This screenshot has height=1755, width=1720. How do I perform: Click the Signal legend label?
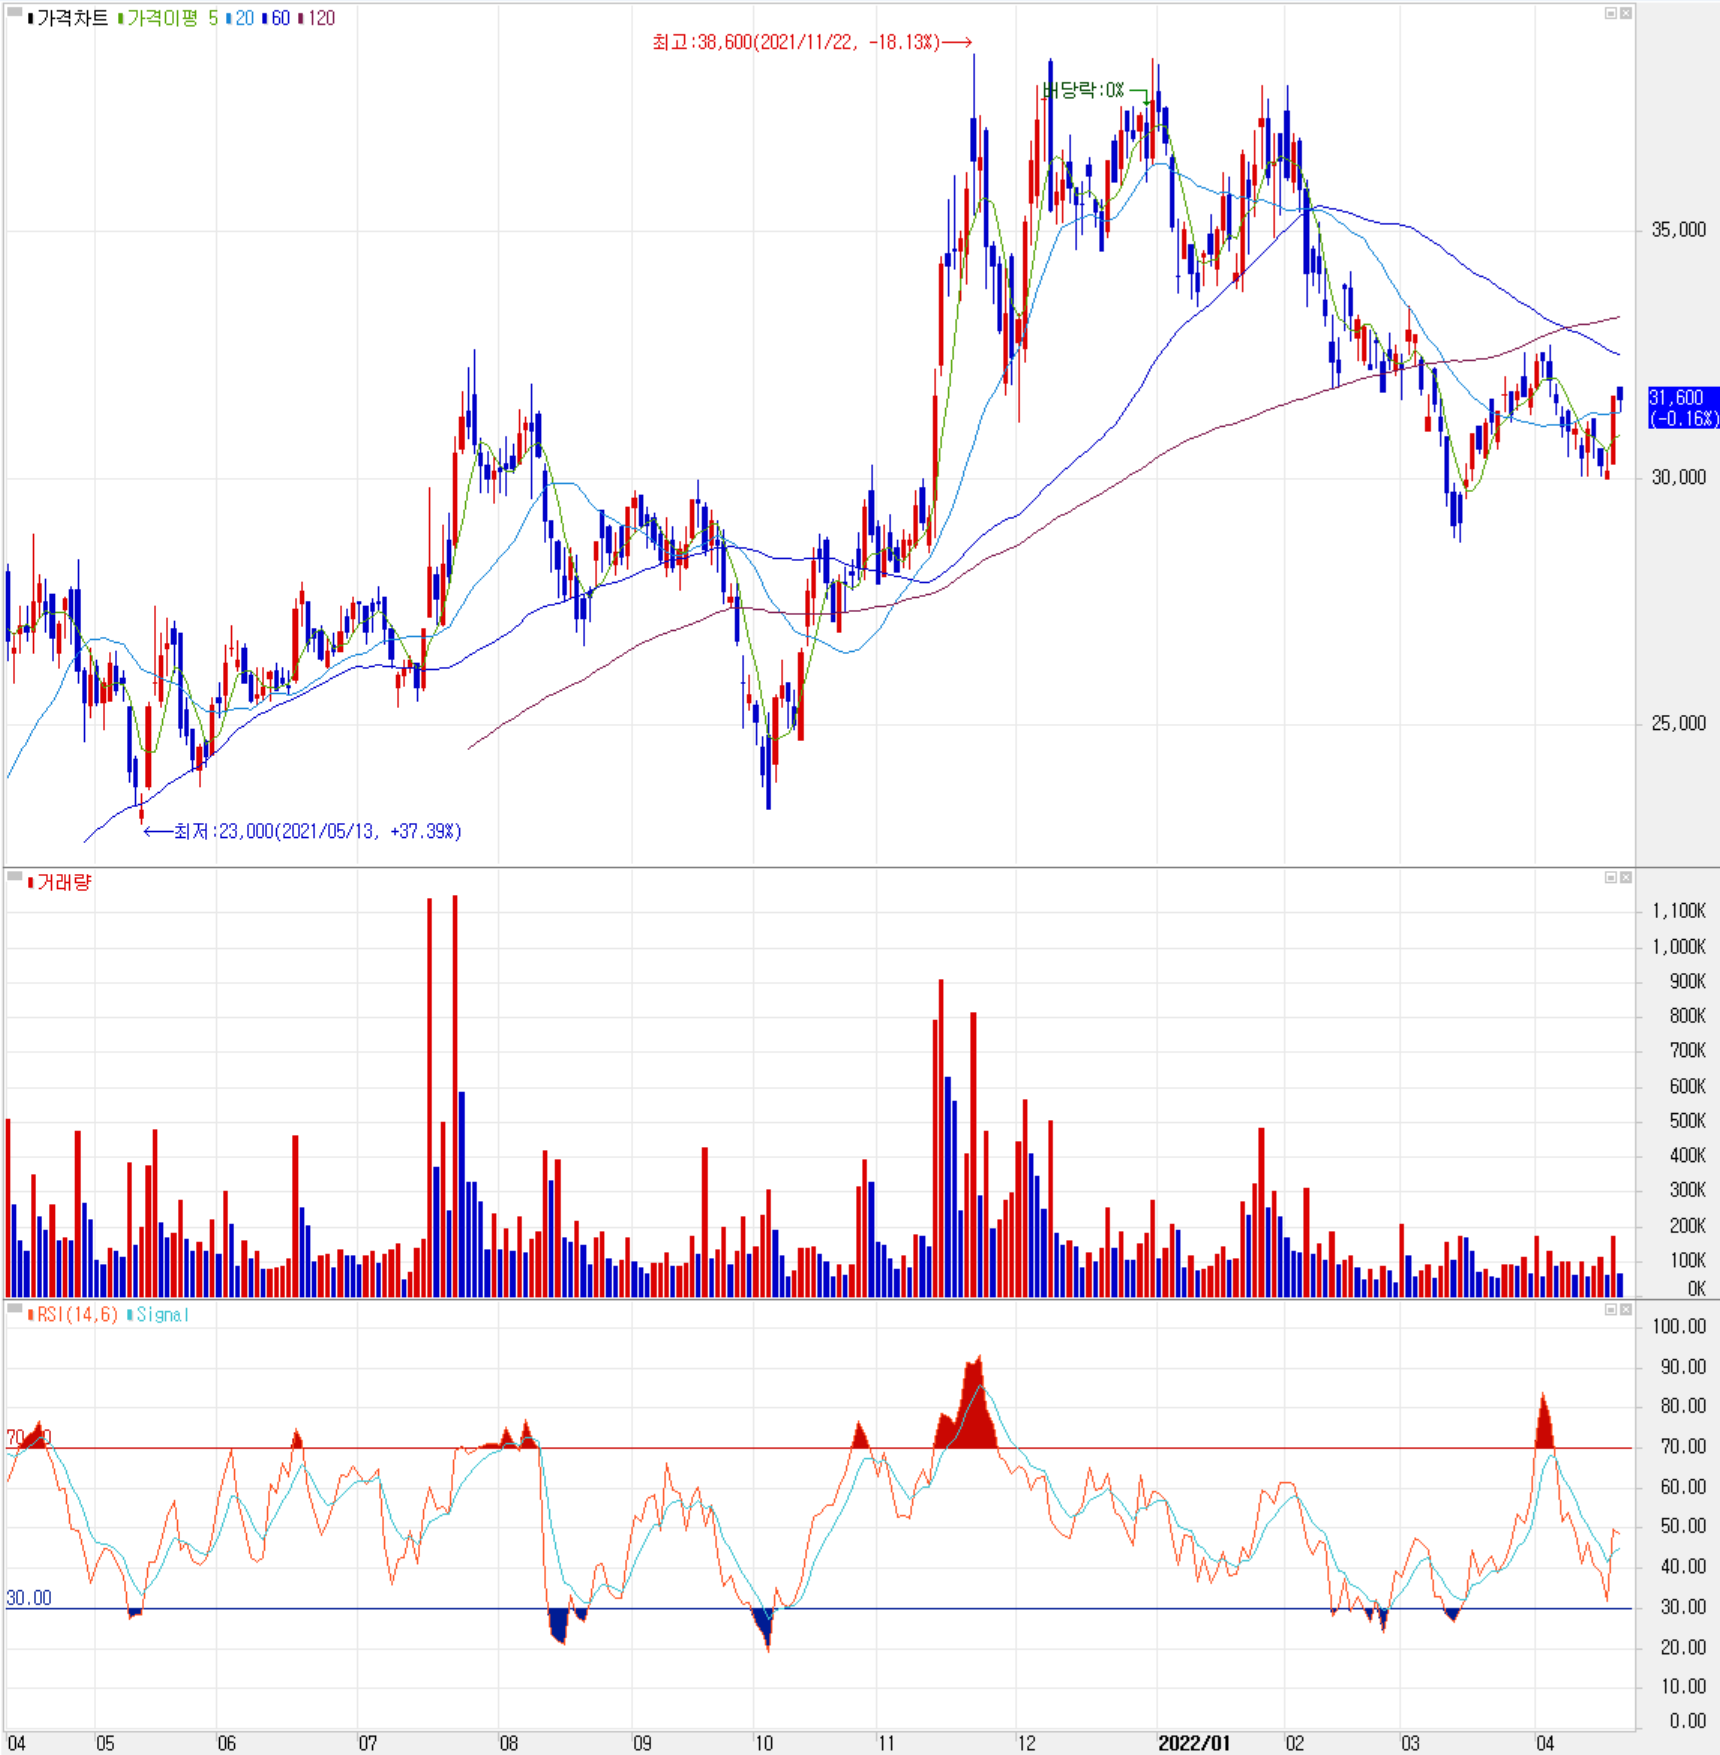(163, 1314)
